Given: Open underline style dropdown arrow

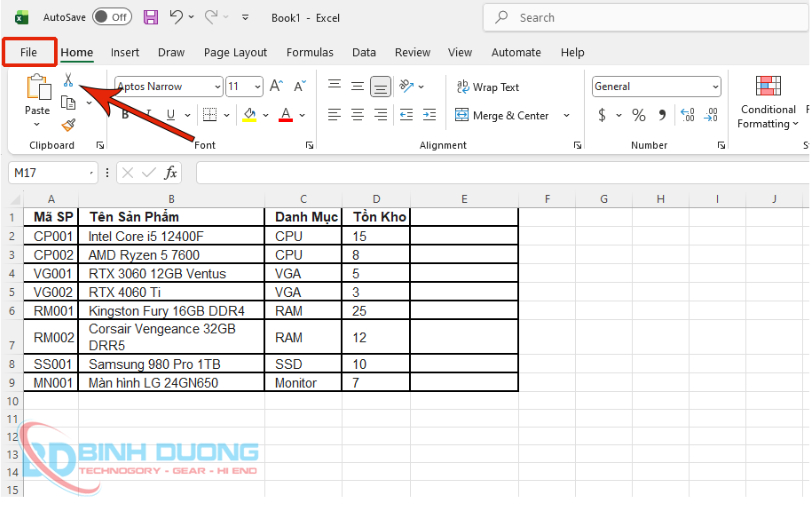Looking at the screenshot, I should 187,115.
